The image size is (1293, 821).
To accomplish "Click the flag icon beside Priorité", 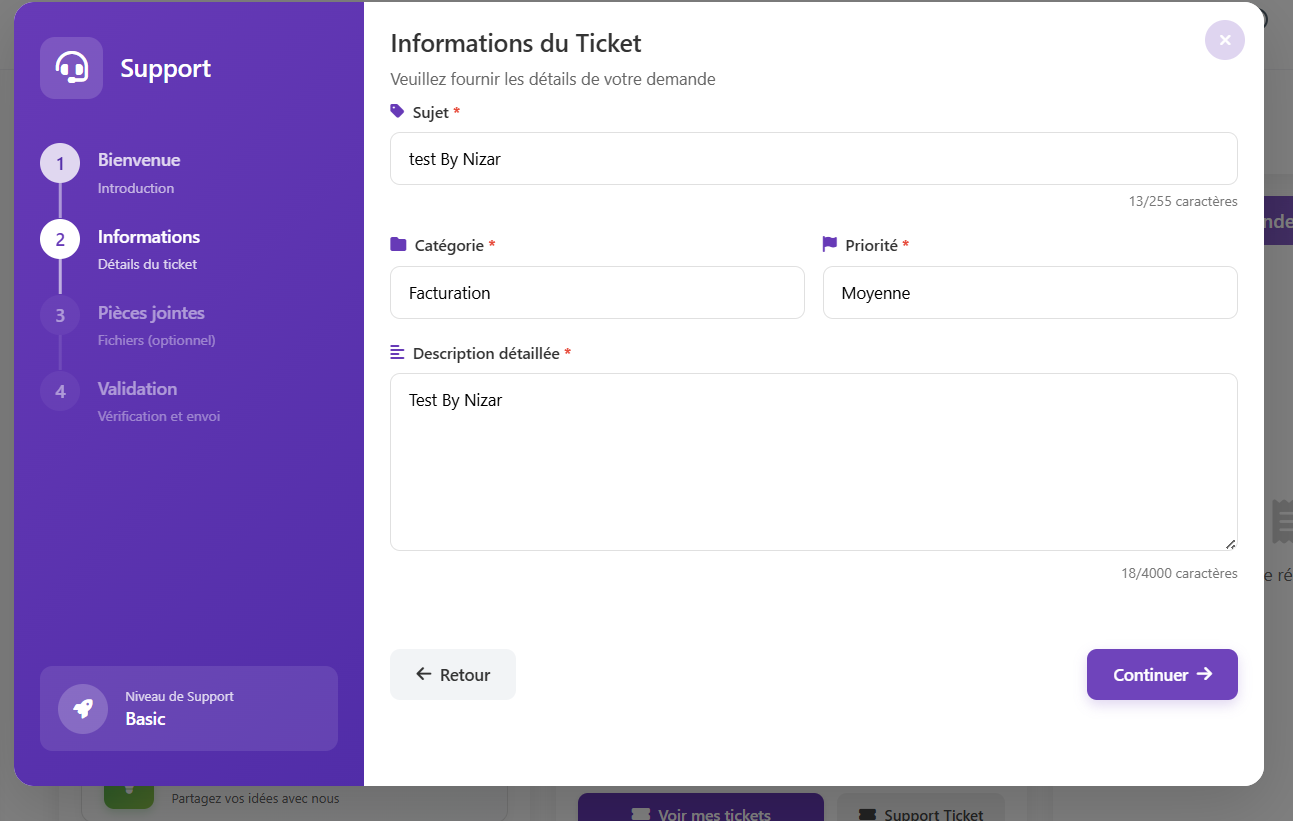I will (829, 244).
